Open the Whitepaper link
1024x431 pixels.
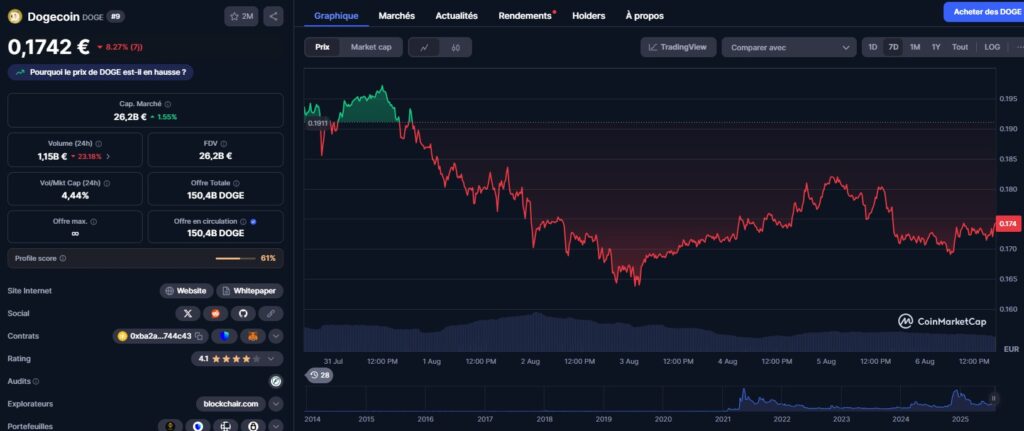click(x=250, y=291)
